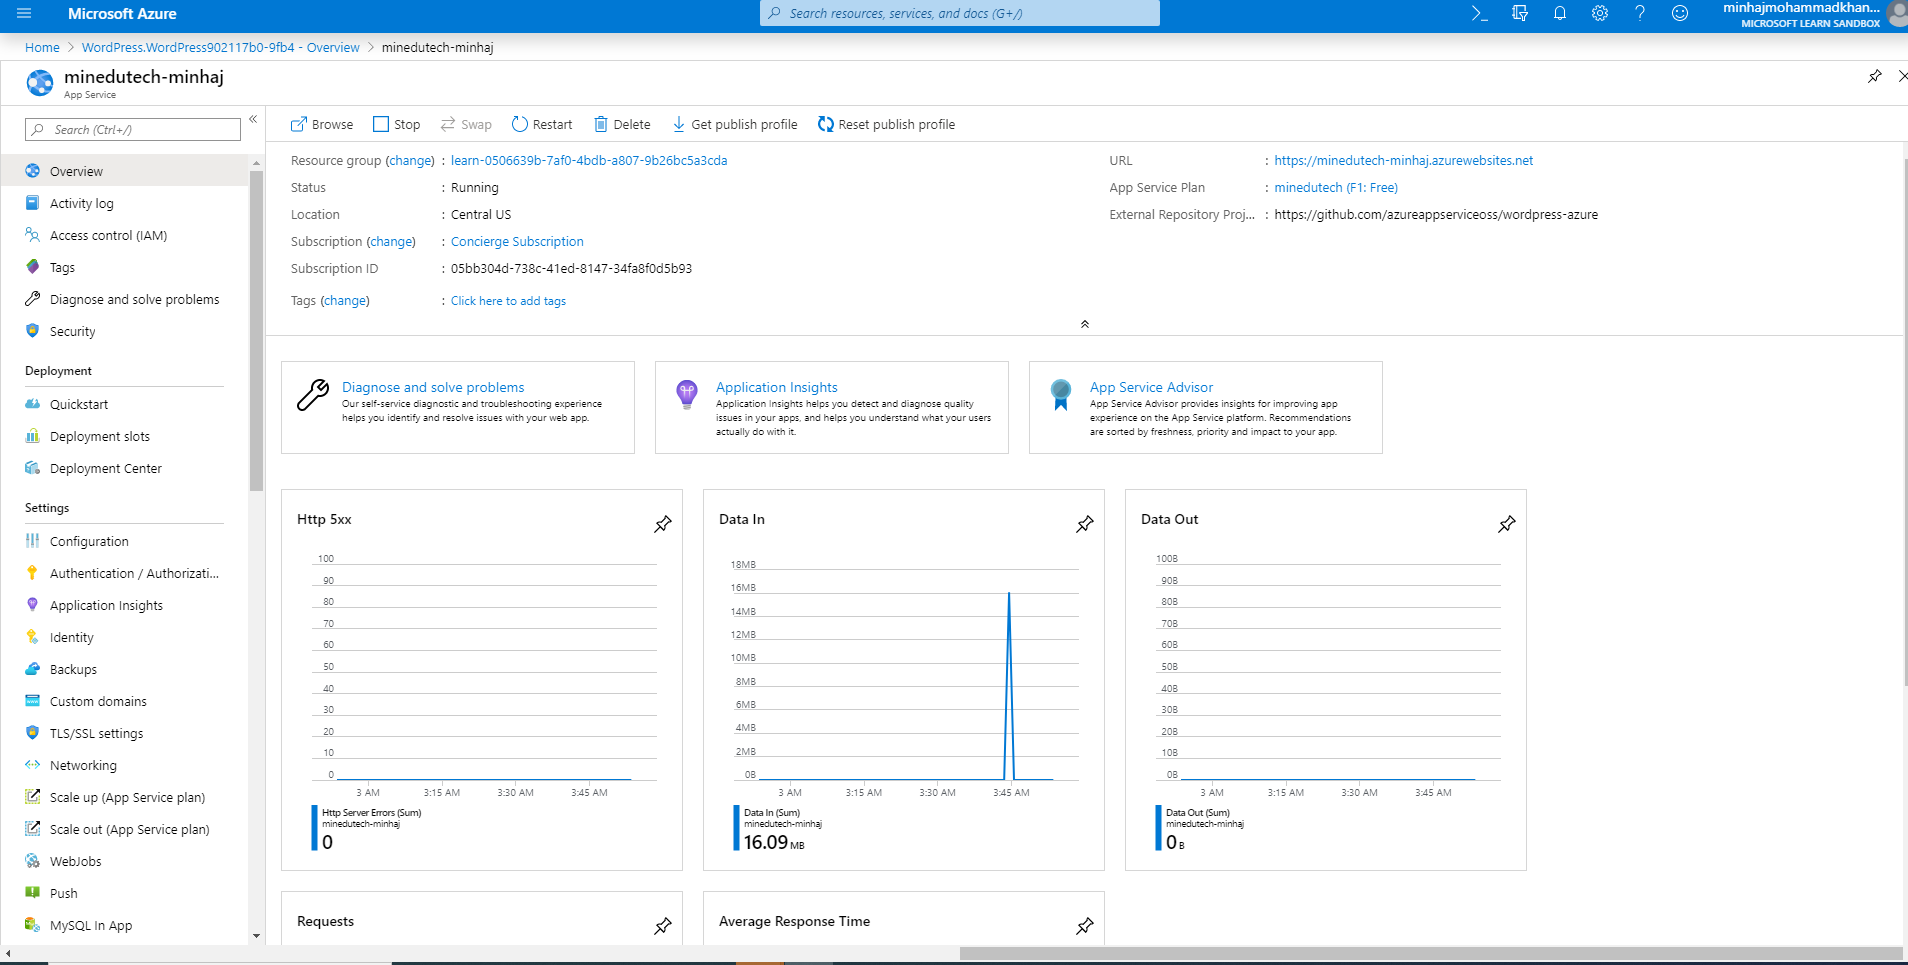Open Cloud Shell from the top bar
1908x965 pixels.
click(1479, 14)
